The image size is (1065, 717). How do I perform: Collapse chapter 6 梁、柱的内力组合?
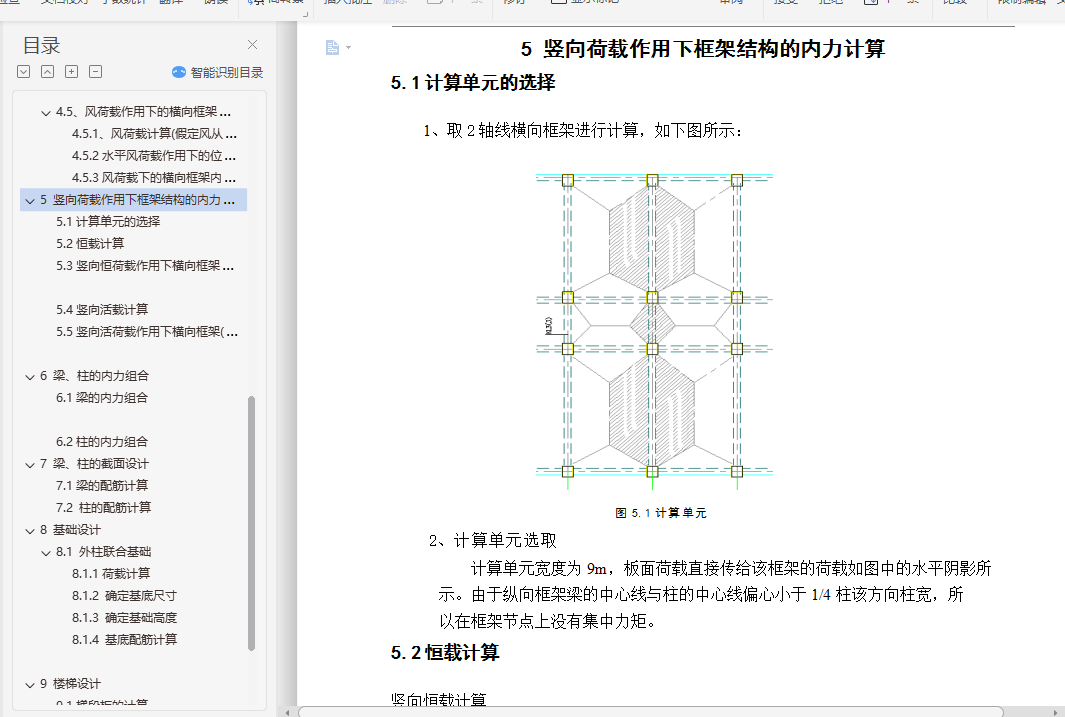(30, 377)
